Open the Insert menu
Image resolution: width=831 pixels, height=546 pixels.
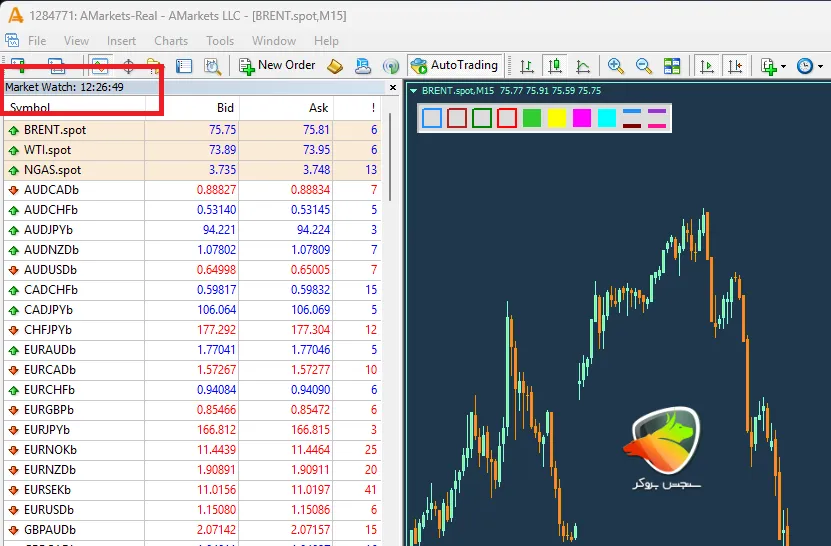(121, 41)
